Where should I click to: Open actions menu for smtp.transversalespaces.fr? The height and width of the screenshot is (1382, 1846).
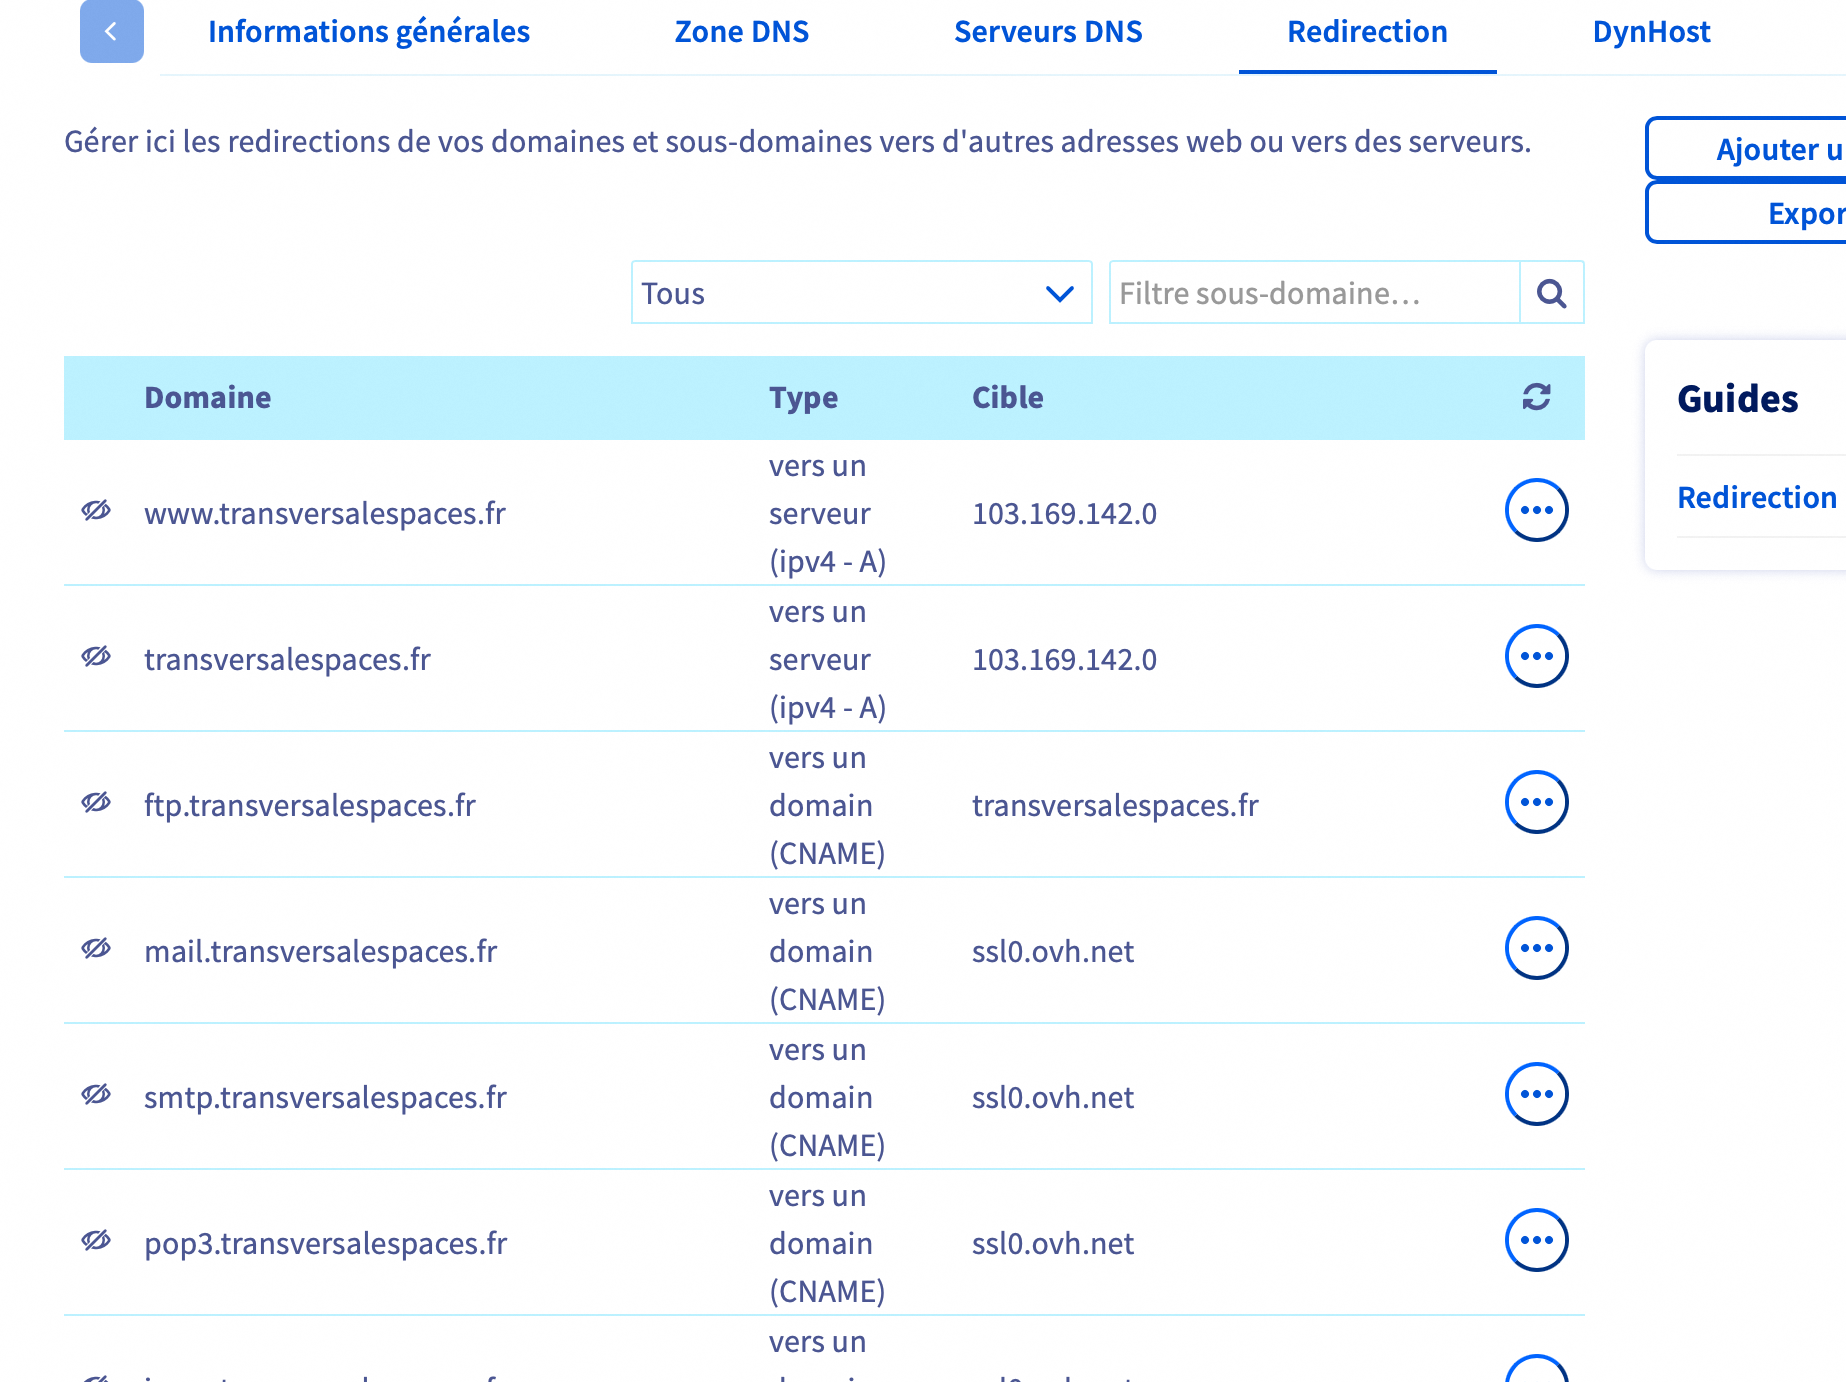pyautogui.click(x=1536, y=1094)
